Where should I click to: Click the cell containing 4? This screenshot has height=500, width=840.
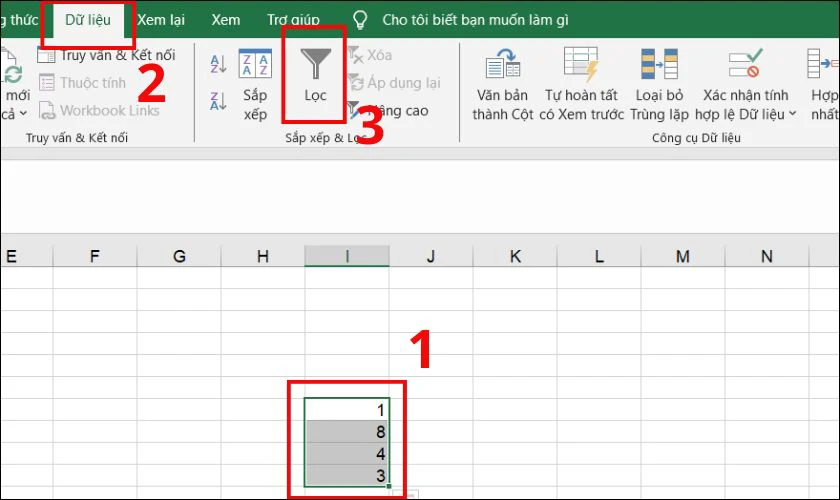[347, 454]
